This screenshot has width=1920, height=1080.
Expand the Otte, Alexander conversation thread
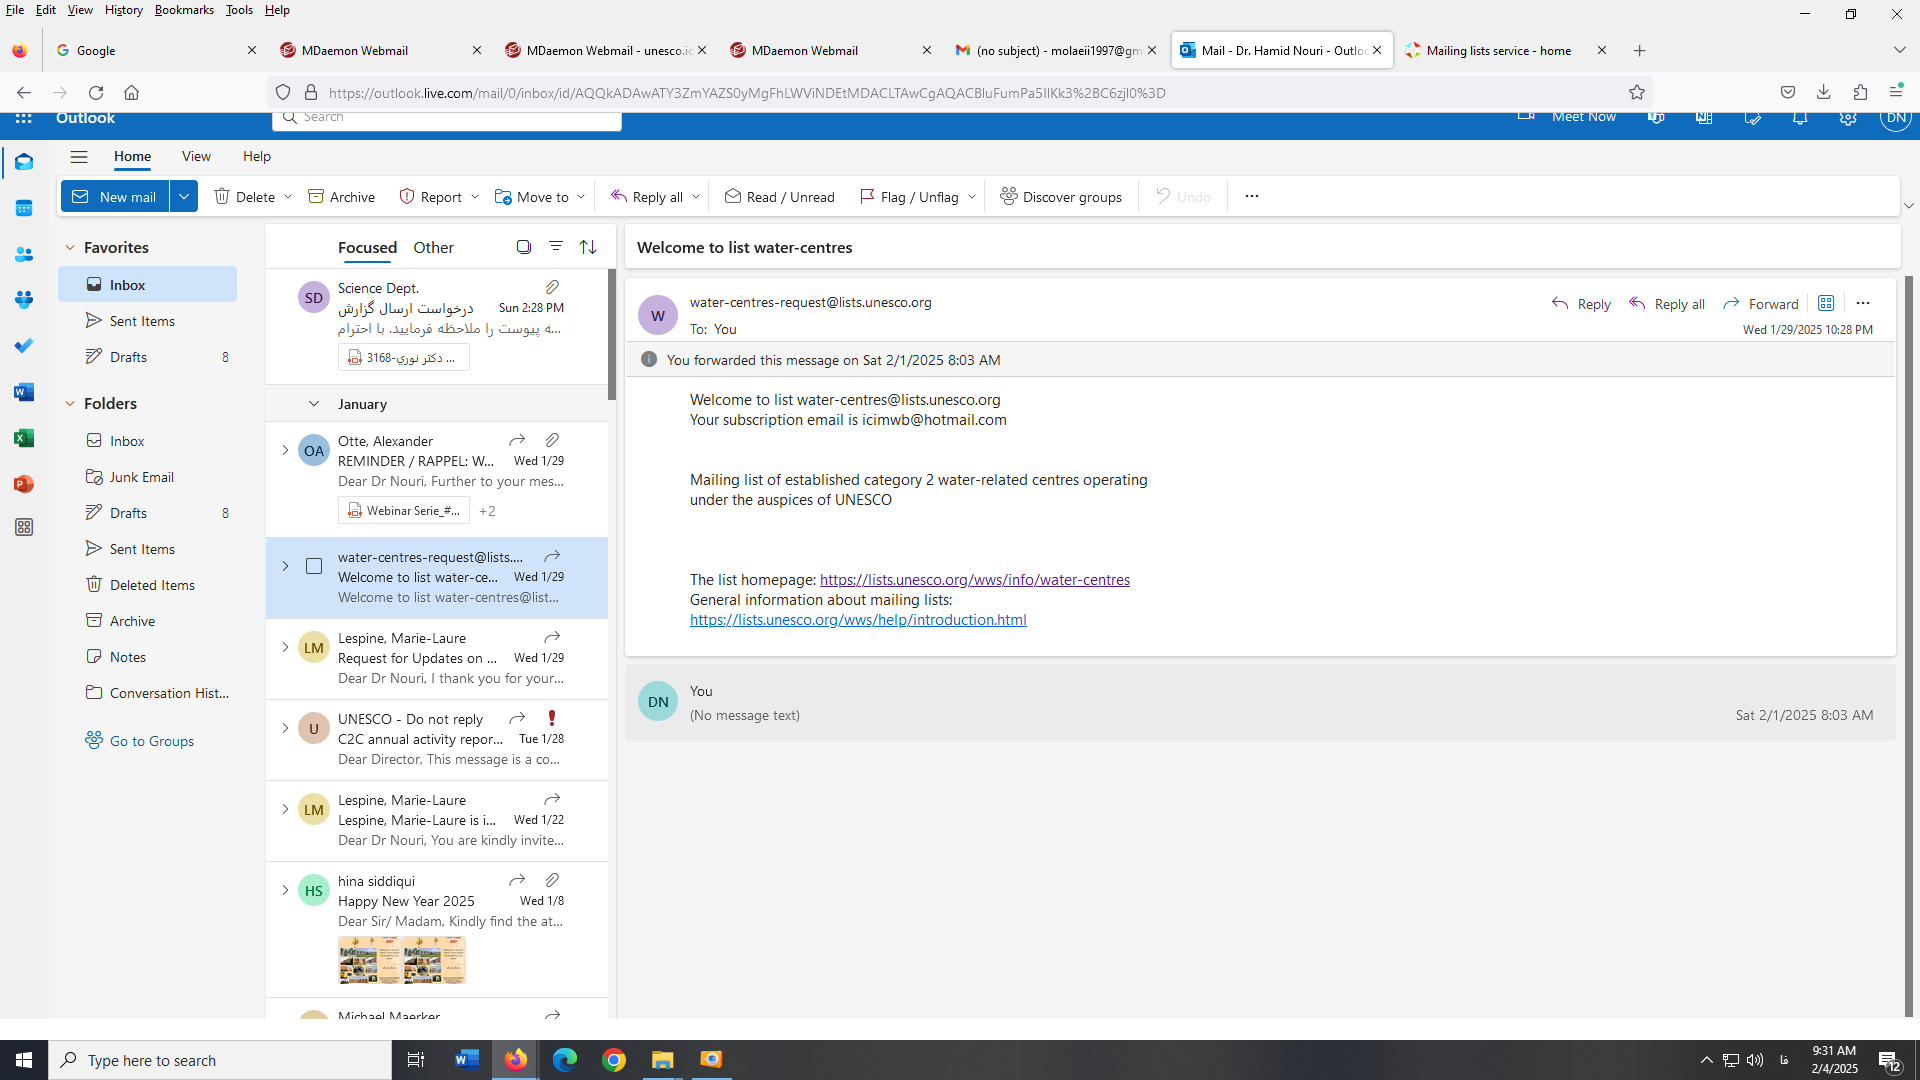coord(285,450)
